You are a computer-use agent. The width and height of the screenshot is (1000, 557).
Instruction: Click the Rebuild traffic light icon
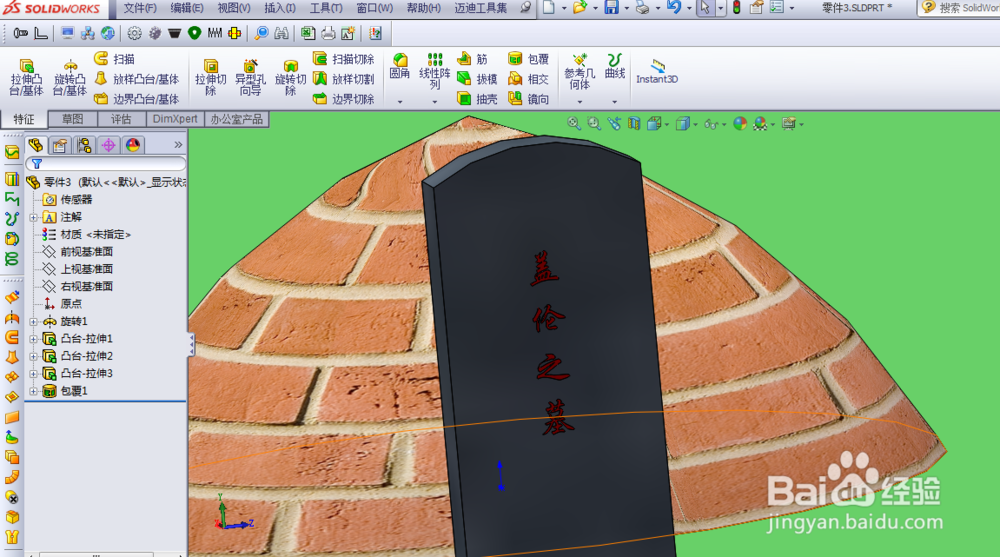[737, 8]
